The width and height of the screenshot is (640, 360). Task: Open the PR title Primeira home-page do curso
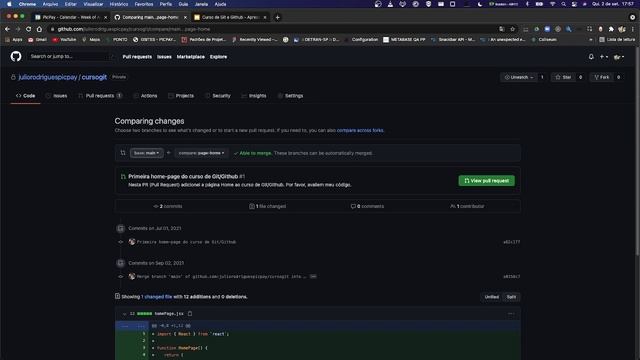tap(183, 176)
